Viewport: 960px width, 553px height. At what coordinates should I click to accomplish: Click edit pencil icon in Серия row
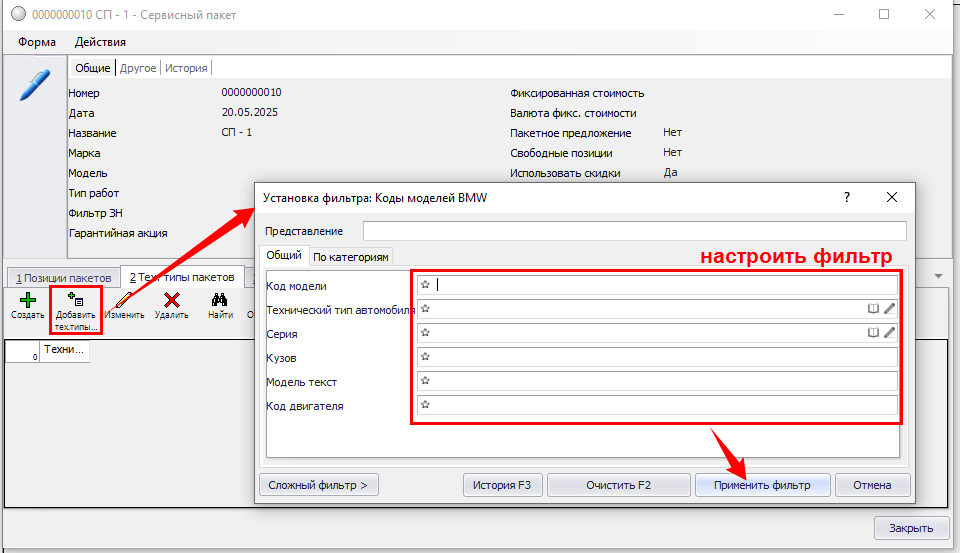click(889, 332)
